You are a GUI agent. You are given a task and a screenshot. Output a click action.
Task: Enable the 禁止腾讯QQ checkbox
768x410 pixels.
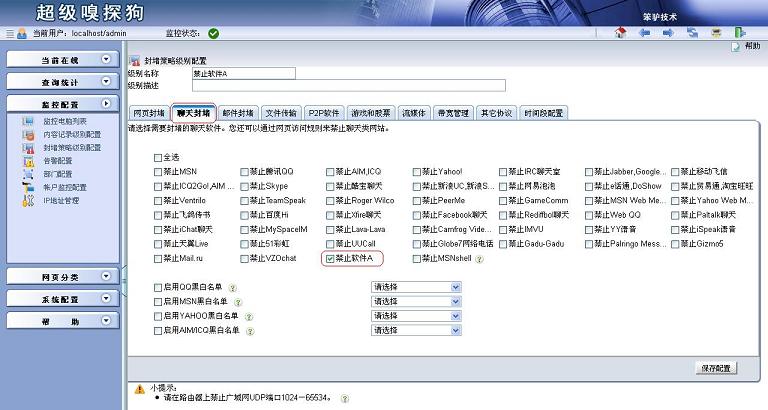click(244, 172)
